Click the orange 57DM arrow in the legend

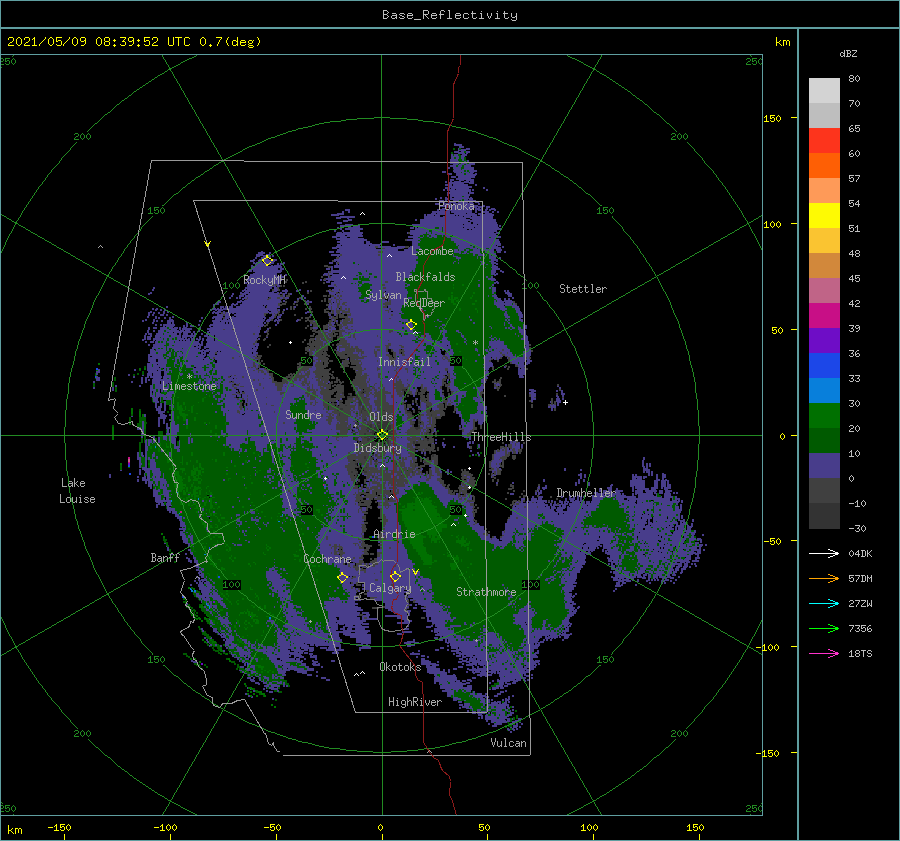pyautogui.click(x=824, y=579)
